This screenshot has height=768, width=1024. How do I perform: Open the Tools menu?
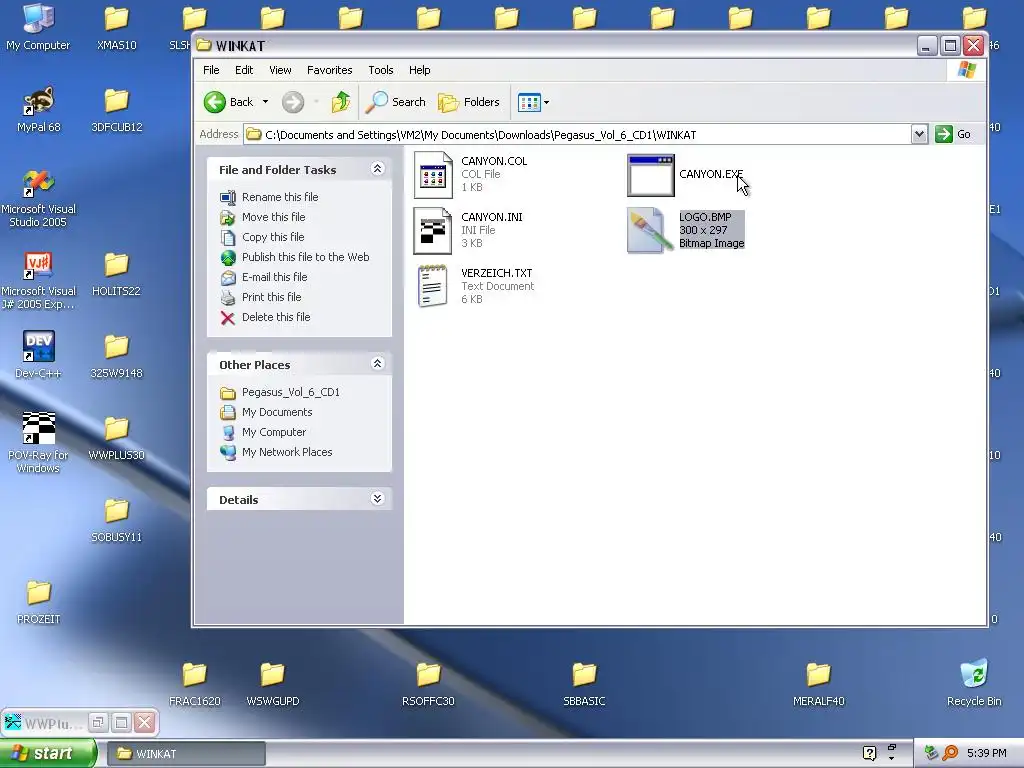[x=381, y=70]
